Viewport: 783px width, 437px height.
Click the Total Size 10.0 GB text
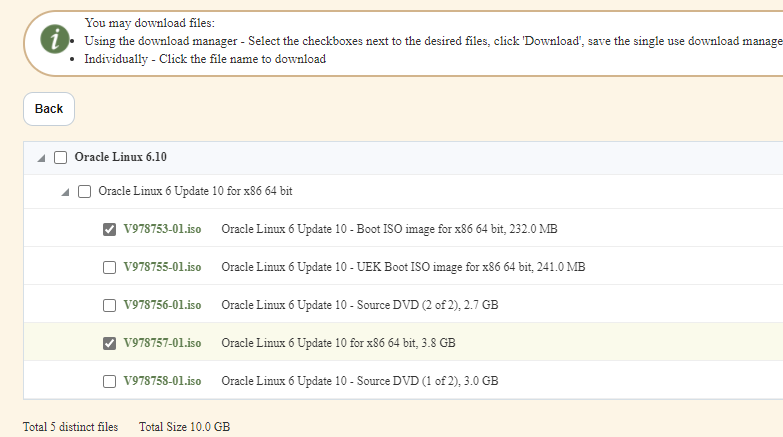184,427
